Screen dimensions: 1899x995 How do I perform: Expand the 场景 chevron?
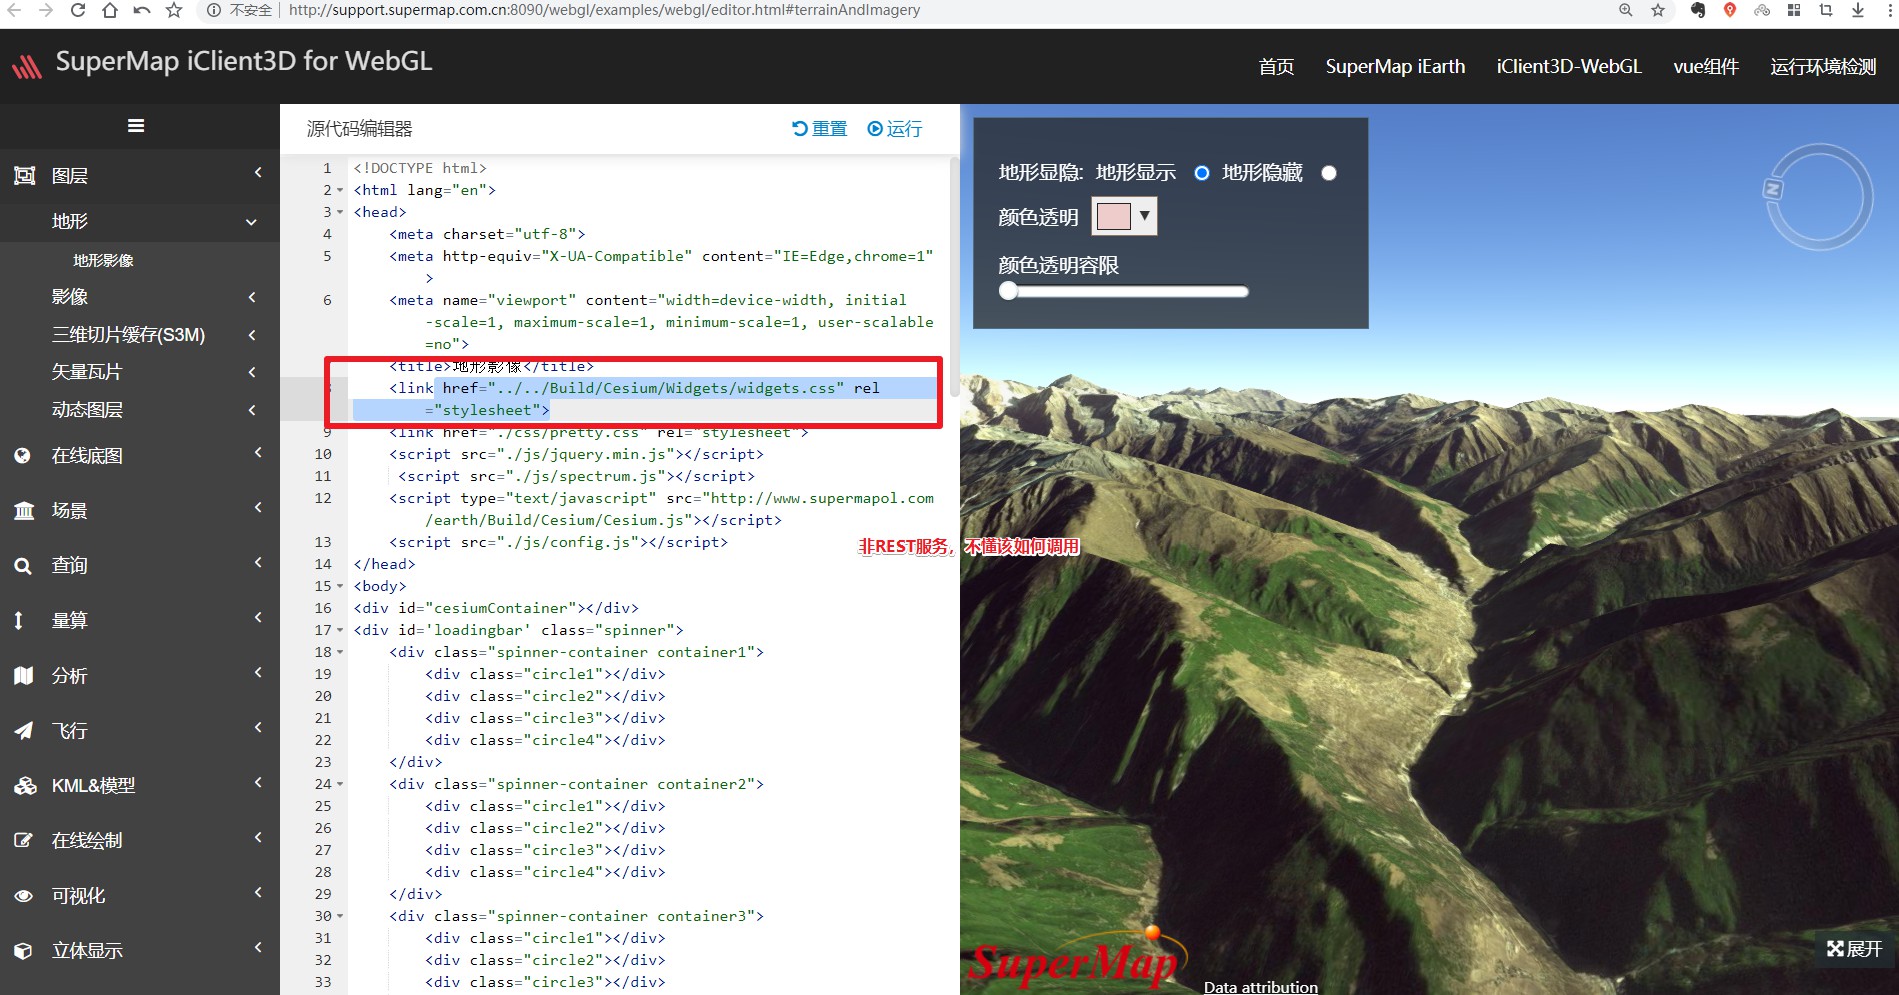coord(258,508)
